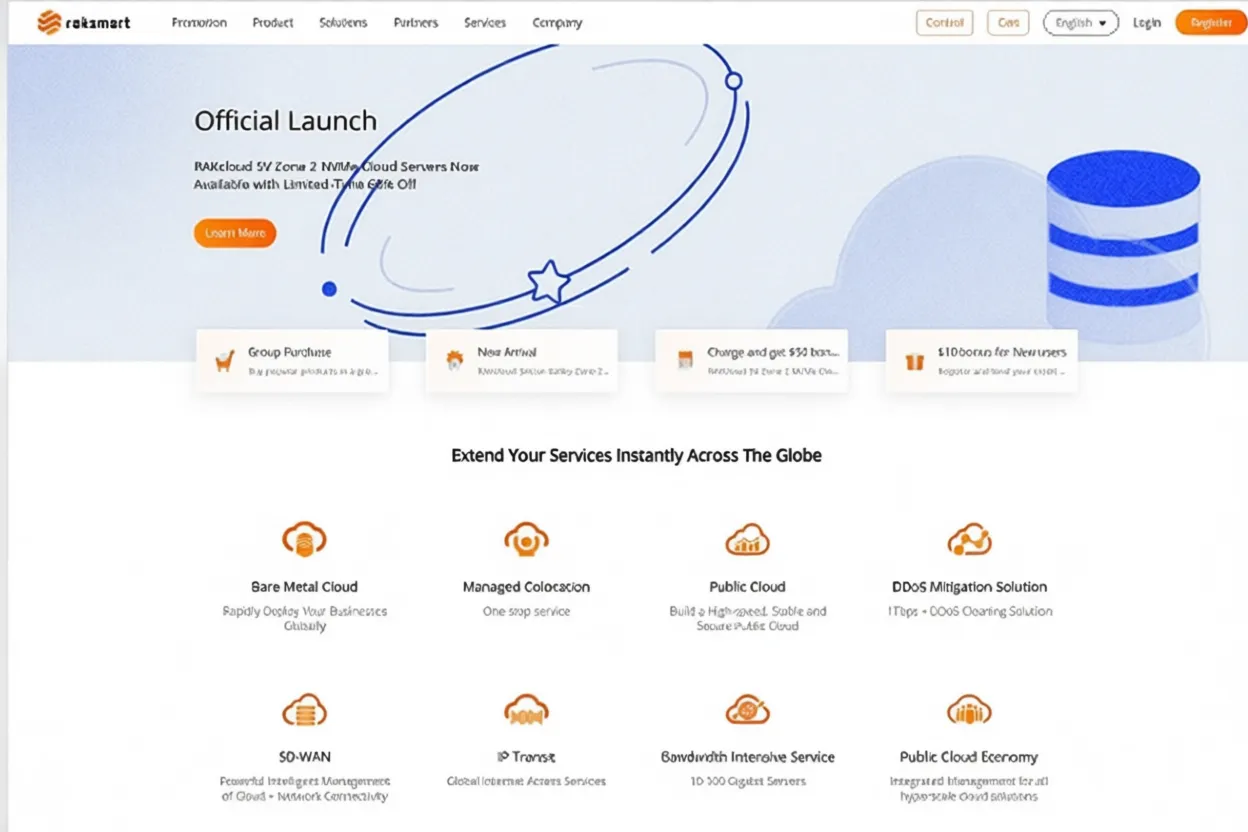This screenshot has width=1248, height=832.
Task: Open Public Cloud via its icon
Action: click(747, 538)
